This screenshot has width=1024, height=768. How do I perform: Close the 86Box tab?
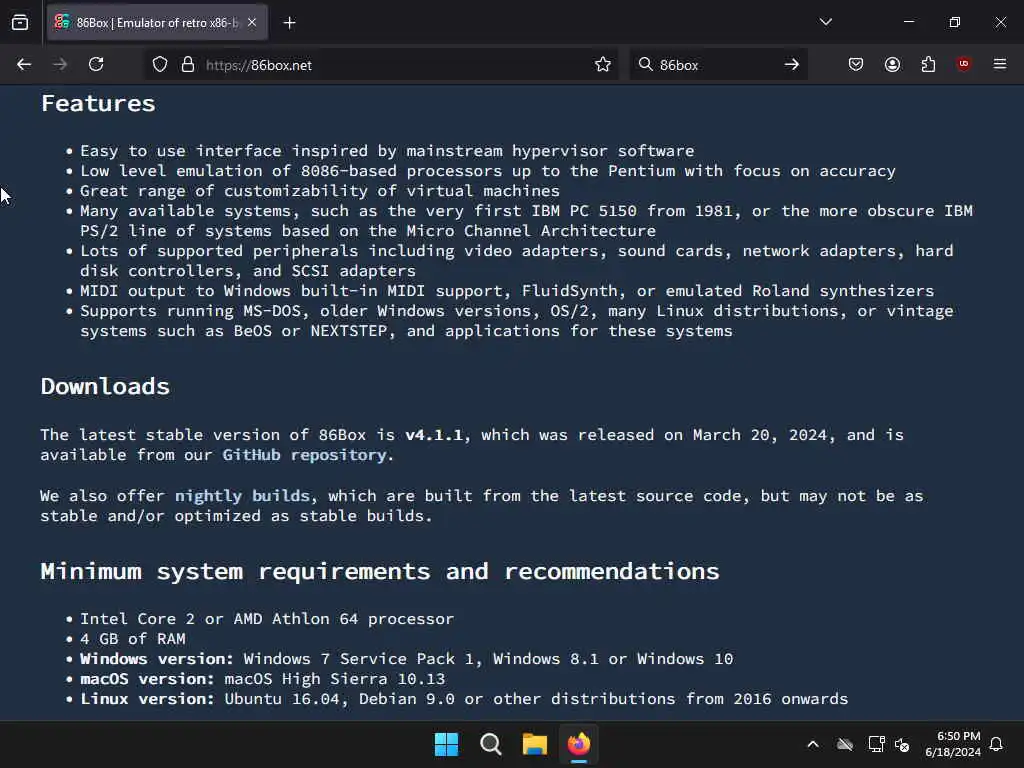252,22
